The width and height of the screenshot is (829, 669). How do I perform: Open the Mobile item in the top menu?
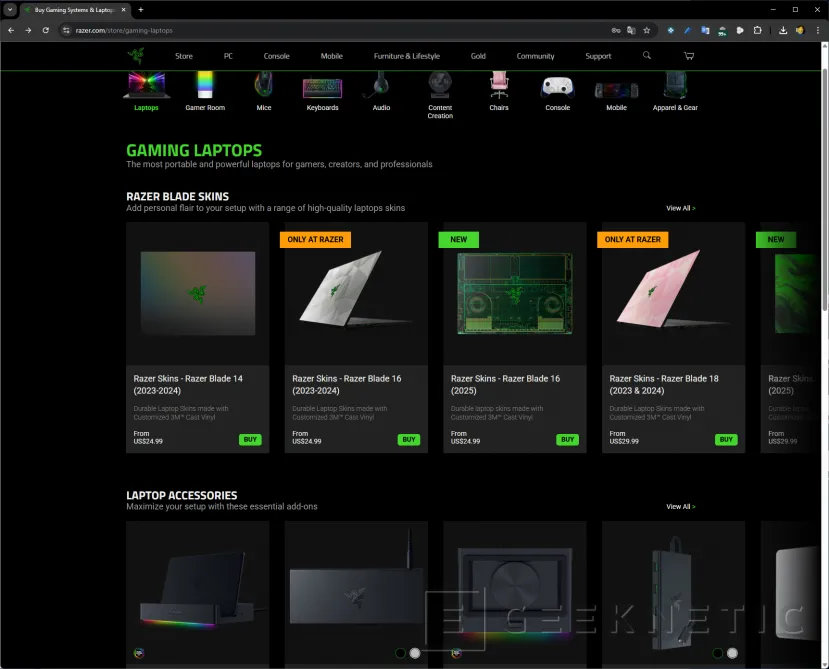click(331, 56)
